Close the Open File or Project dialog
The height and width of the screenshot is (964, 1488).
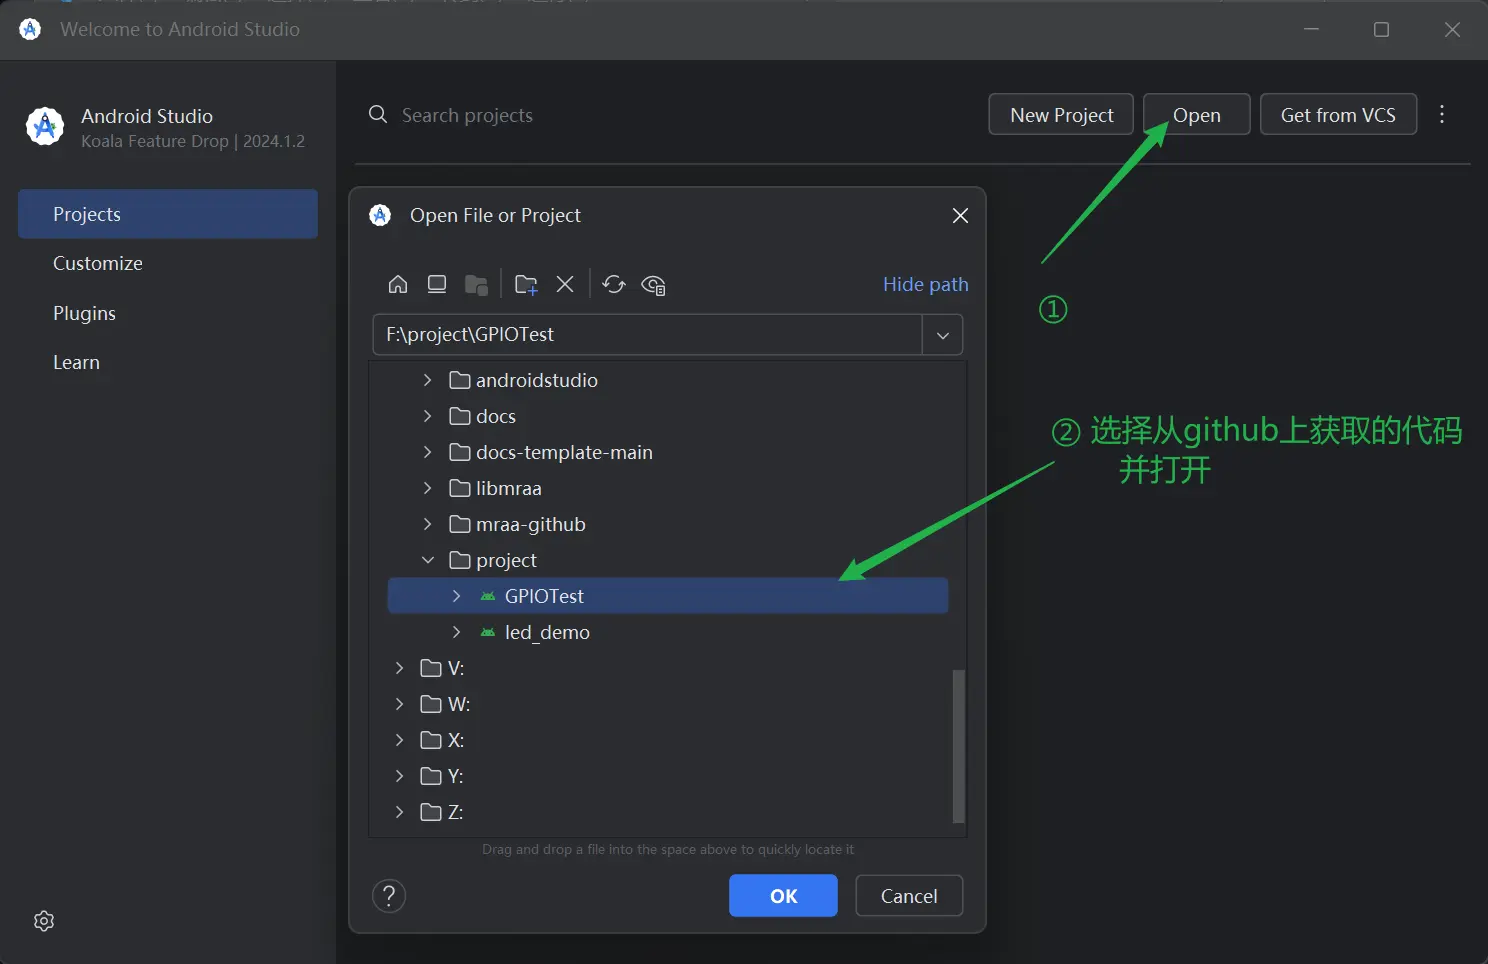tap(960, 216)
